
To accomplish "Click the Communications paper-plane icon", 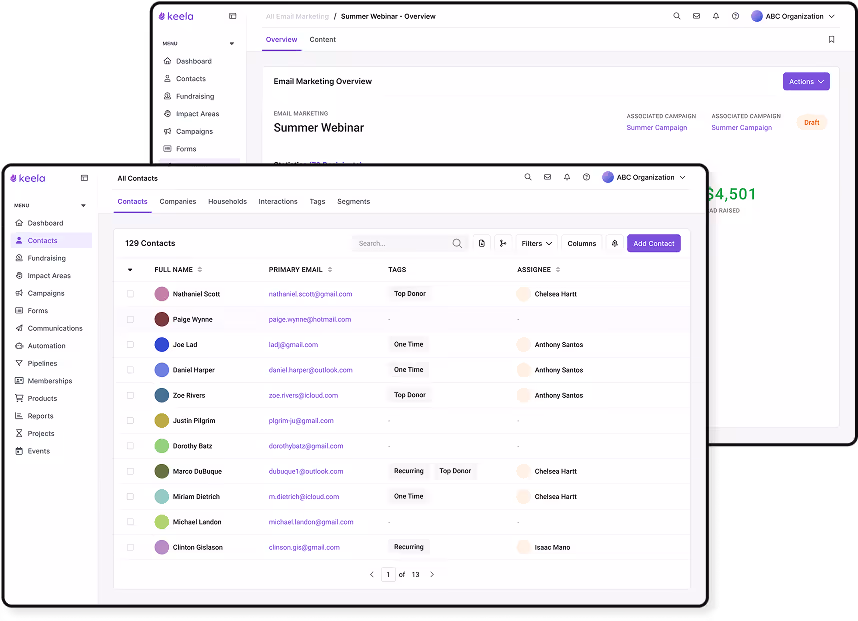I will tap(19, 328).
